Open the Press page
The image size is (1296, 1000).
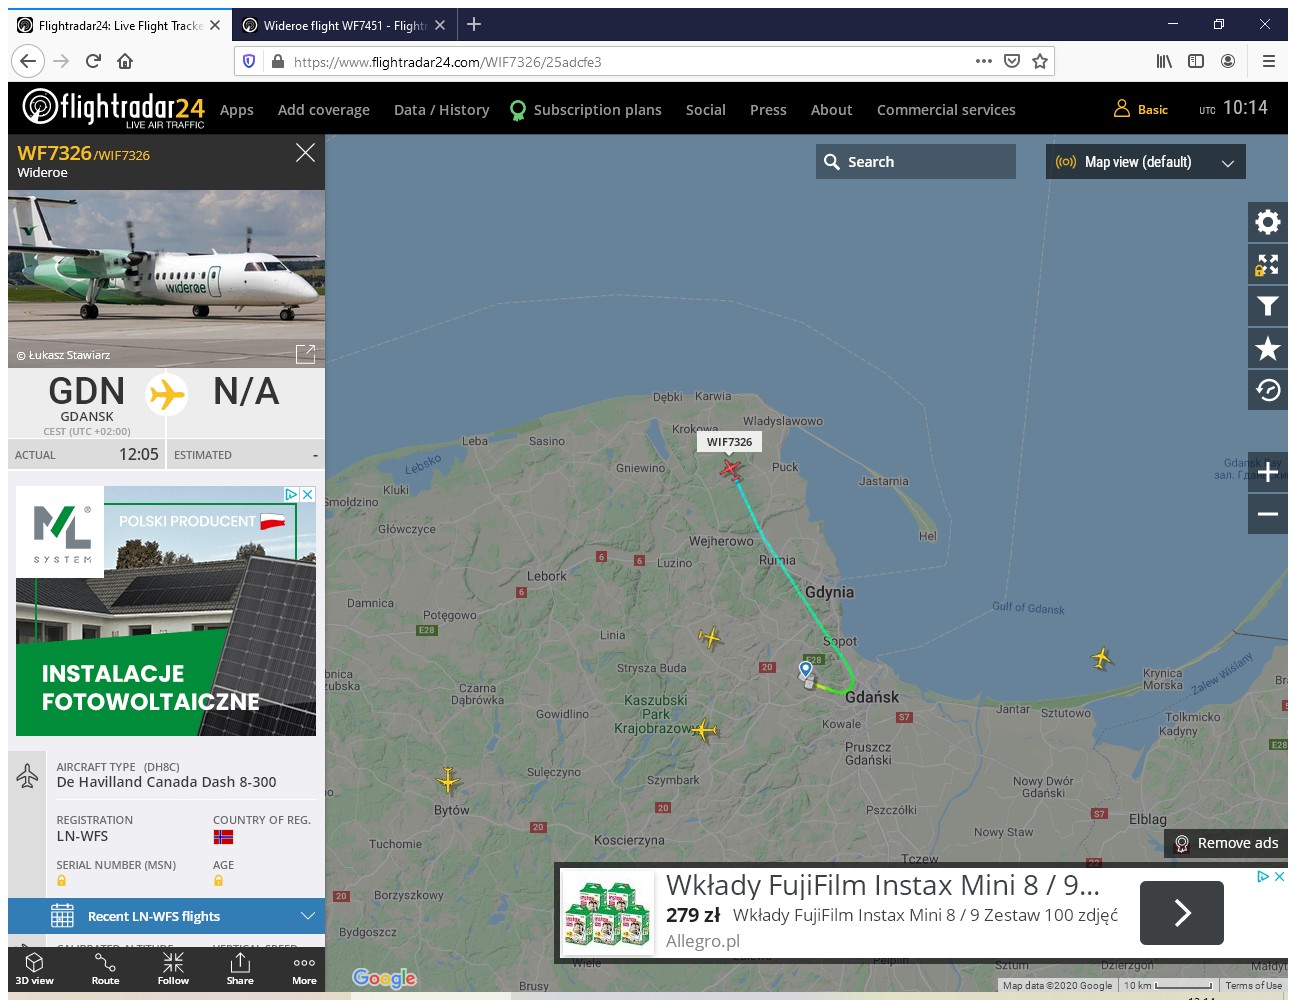tap(768, 110)
